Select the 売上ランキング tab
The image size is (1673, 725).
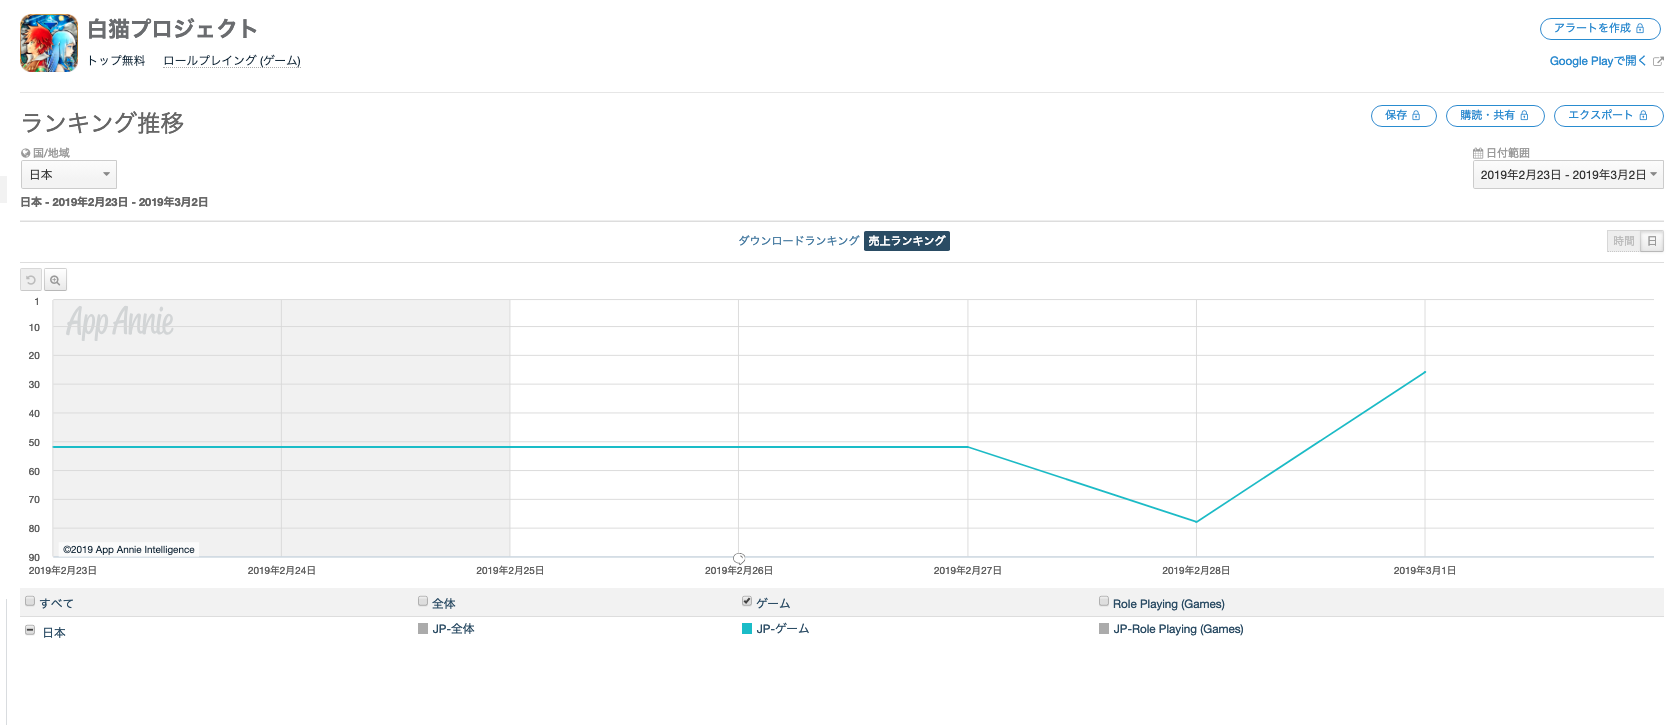[907, 241]
